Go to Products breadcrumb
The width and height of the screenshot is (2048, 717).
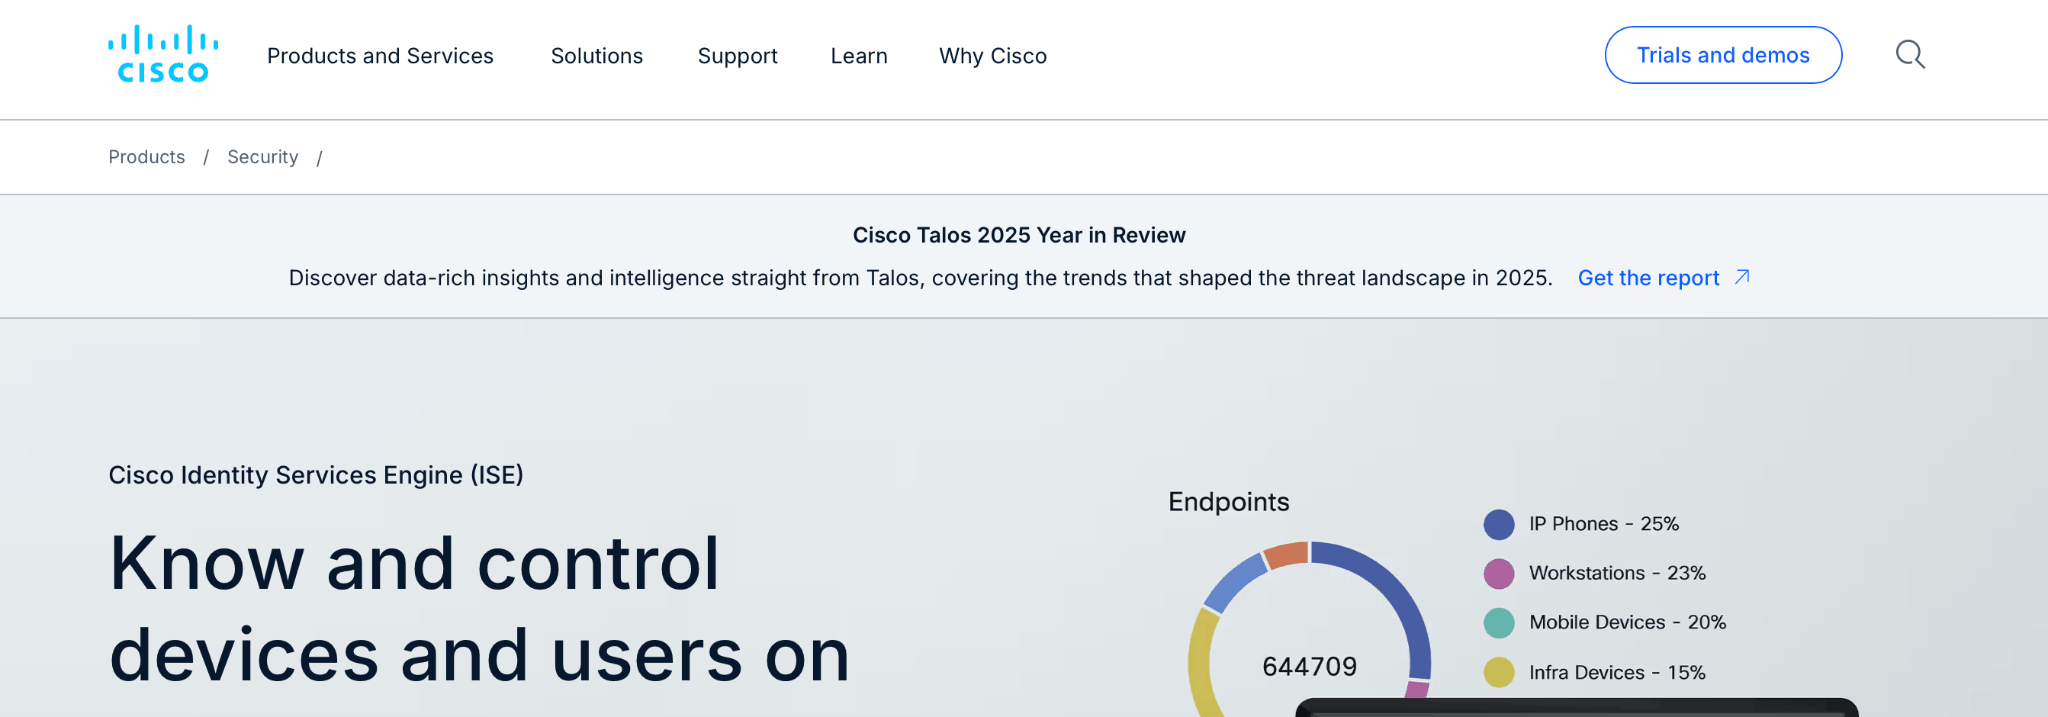coord(147,157)
